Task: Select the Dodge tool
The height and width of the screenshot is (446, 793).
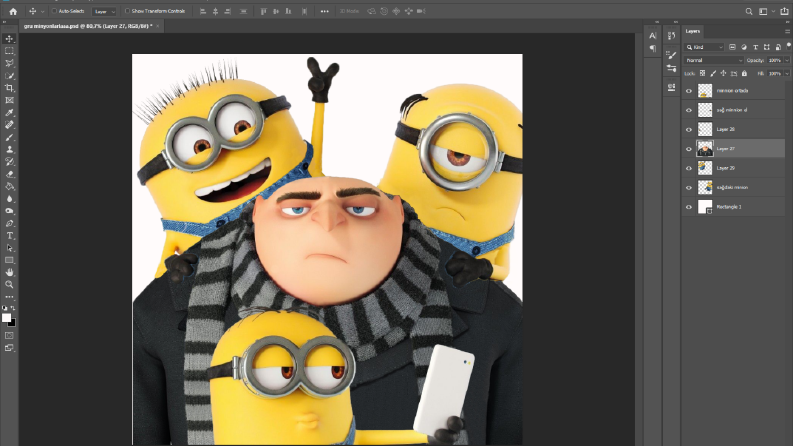Action: (9, 211)
